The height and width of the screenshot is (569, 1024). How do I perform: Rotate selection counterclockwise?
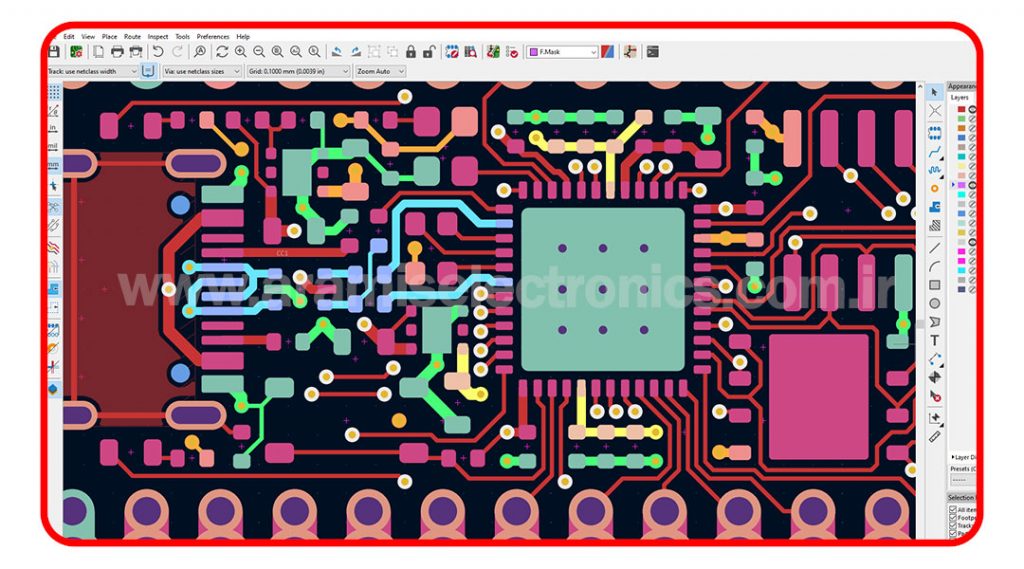[337, 52]
